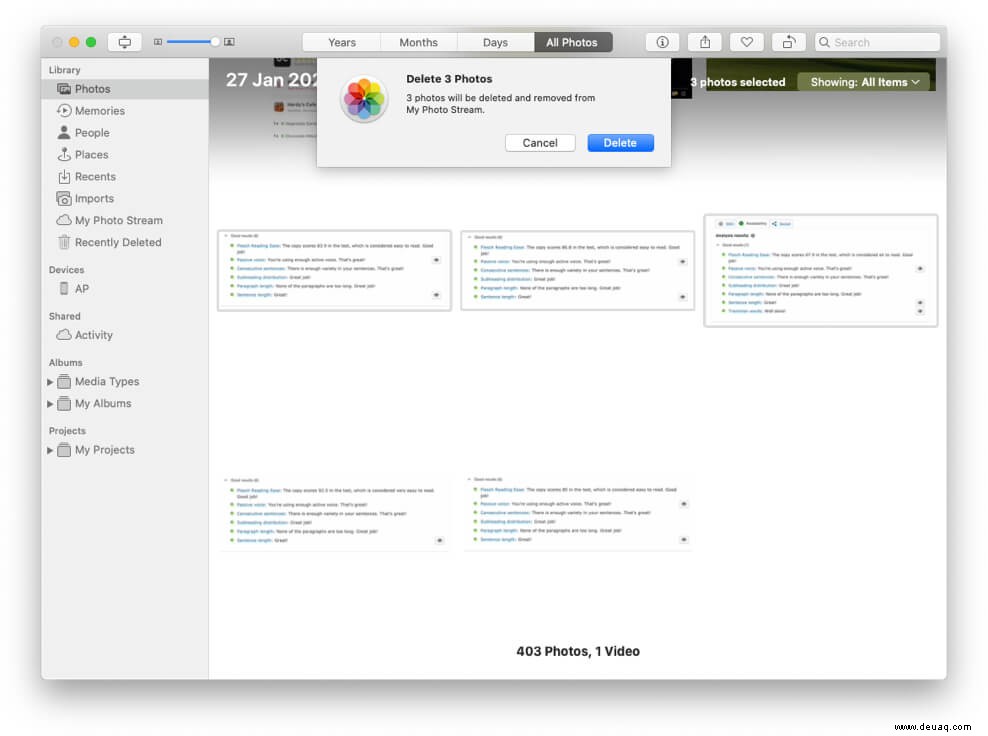Screen dimensions: 988x736
Task: Confirm deletion with the Delete button
Action: 620,143
